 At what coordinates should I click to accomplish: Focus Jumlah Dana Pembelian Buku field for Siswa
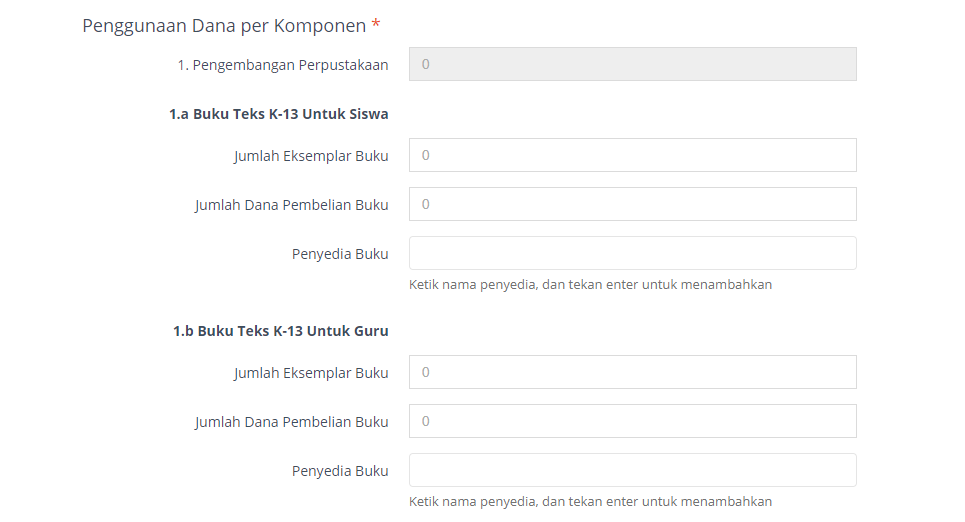[x=633, y=204]
